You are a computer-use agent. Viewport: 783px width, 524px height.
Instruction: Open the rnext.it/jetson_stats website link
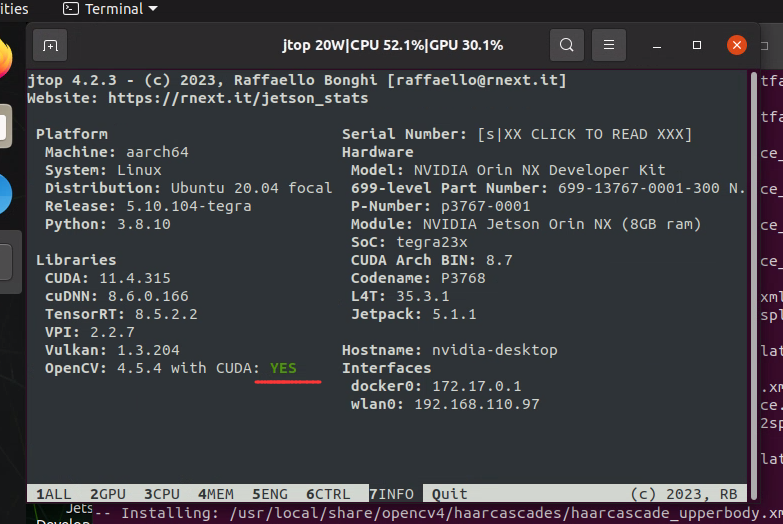(238, 98)
